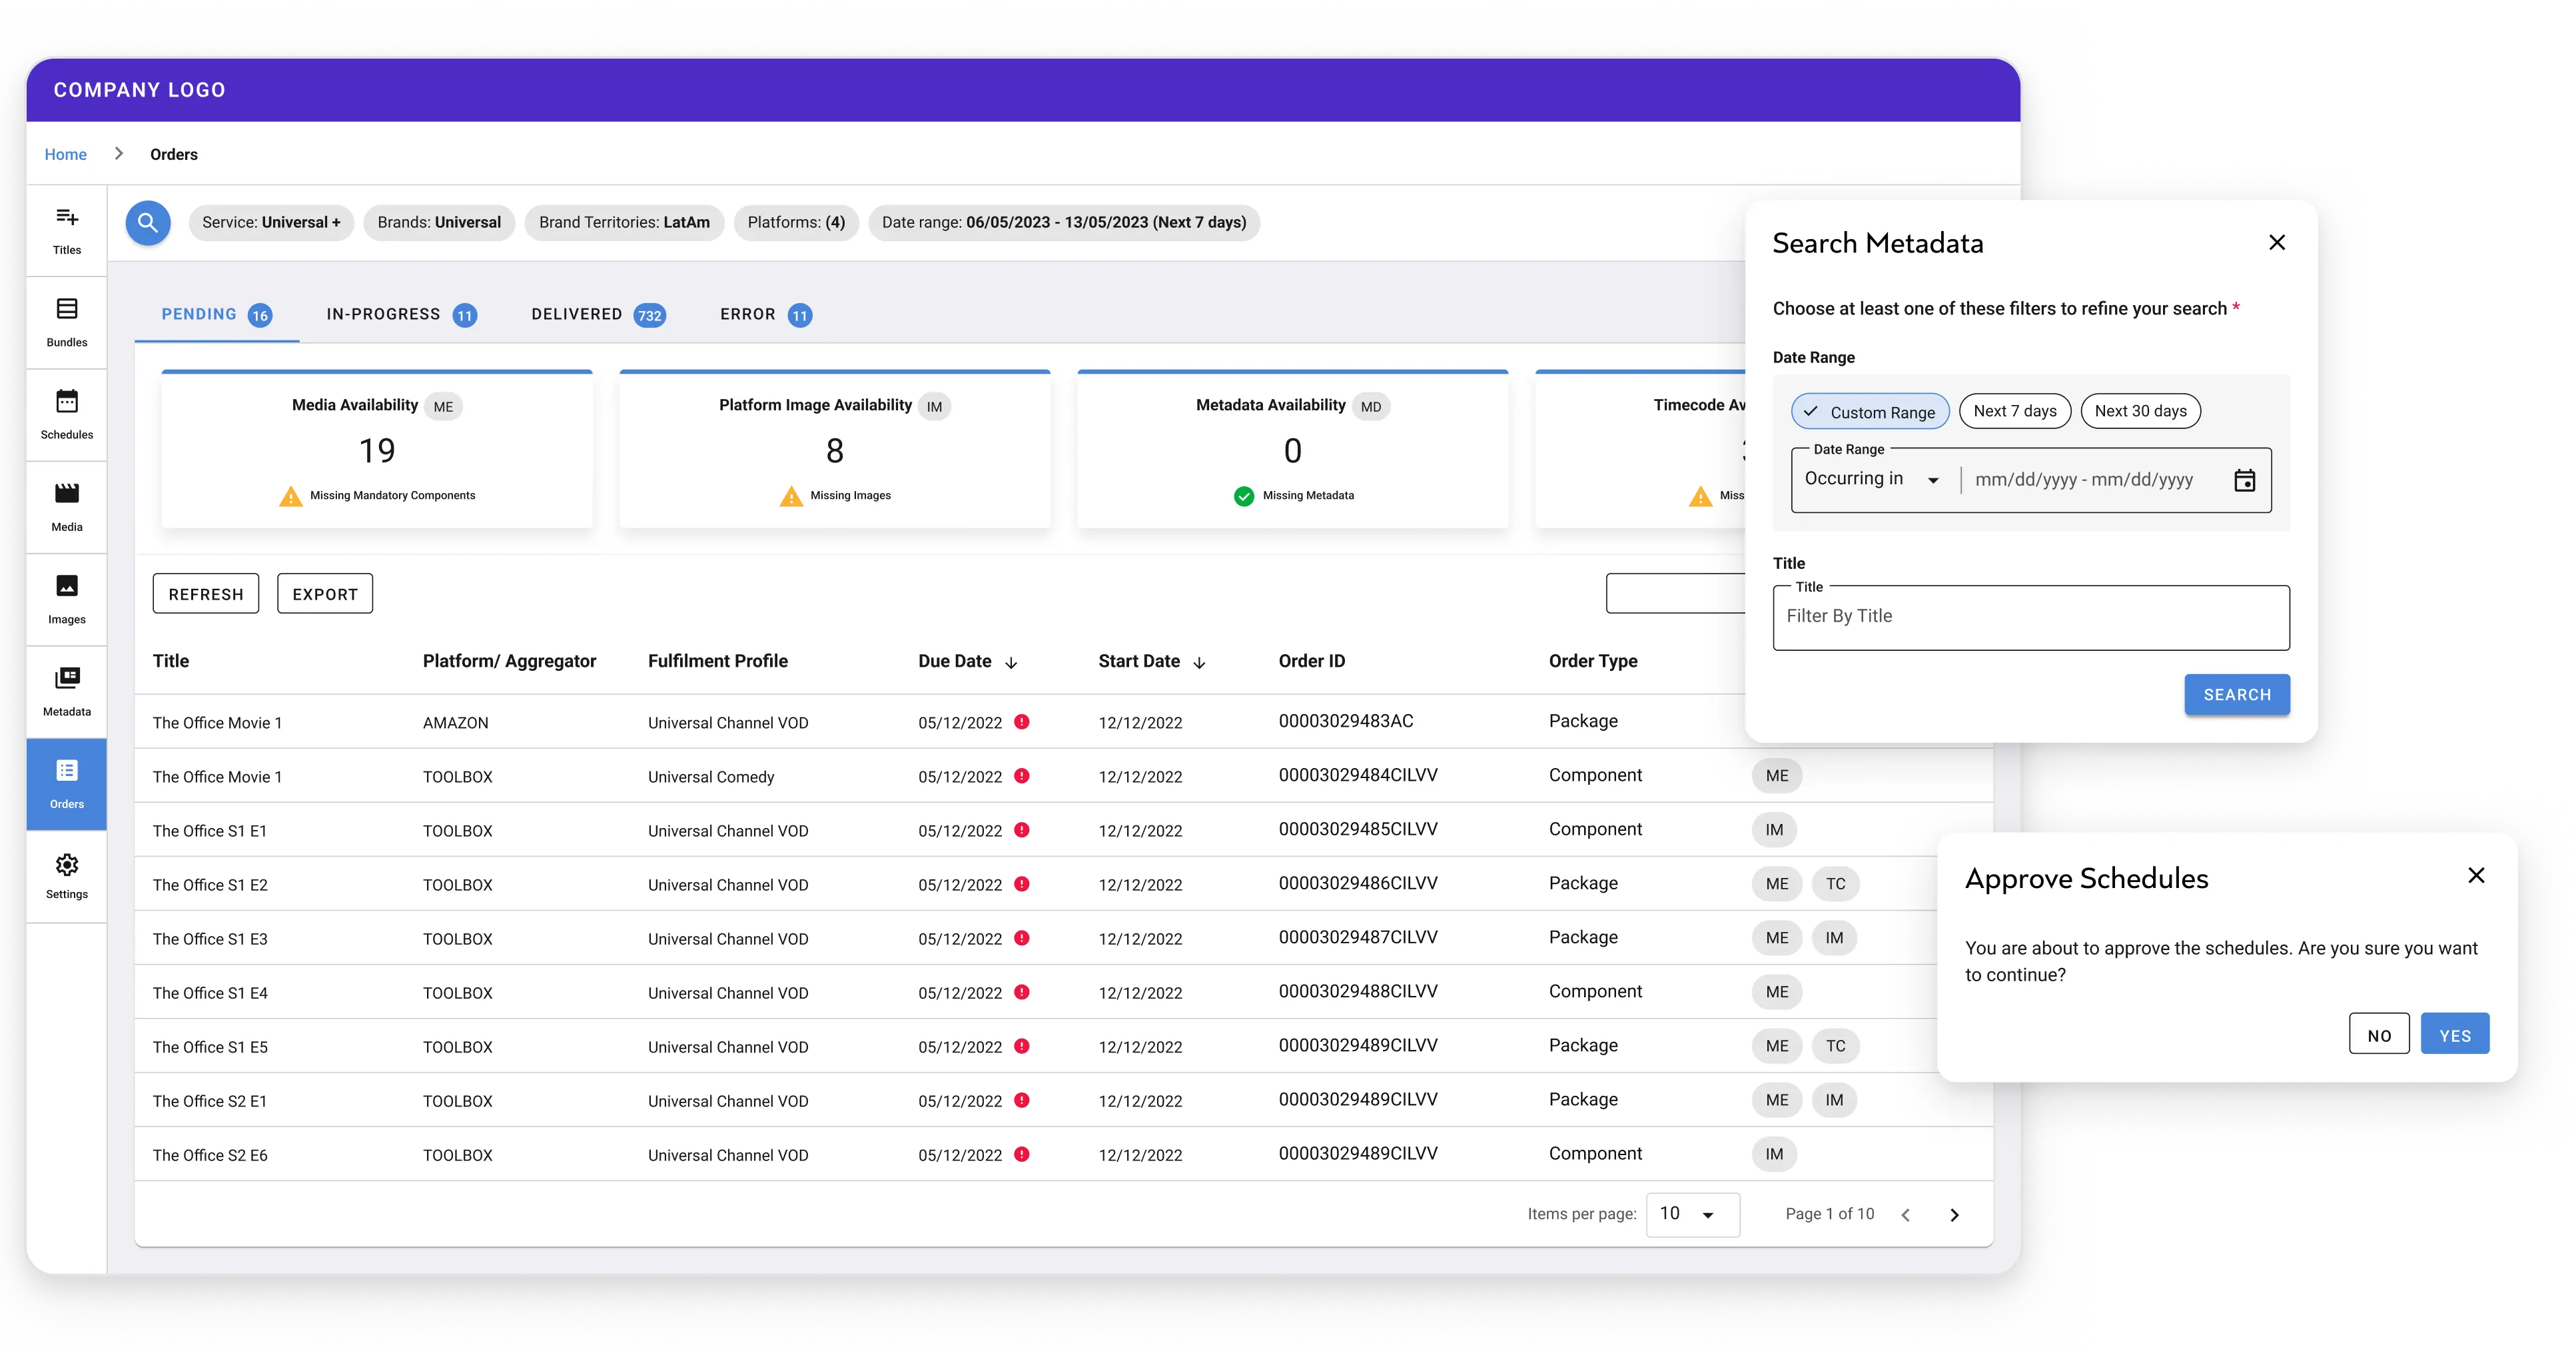Click the Media Availability card count 19
This screenshot has width=2576, height=1351.
[377, 450]
